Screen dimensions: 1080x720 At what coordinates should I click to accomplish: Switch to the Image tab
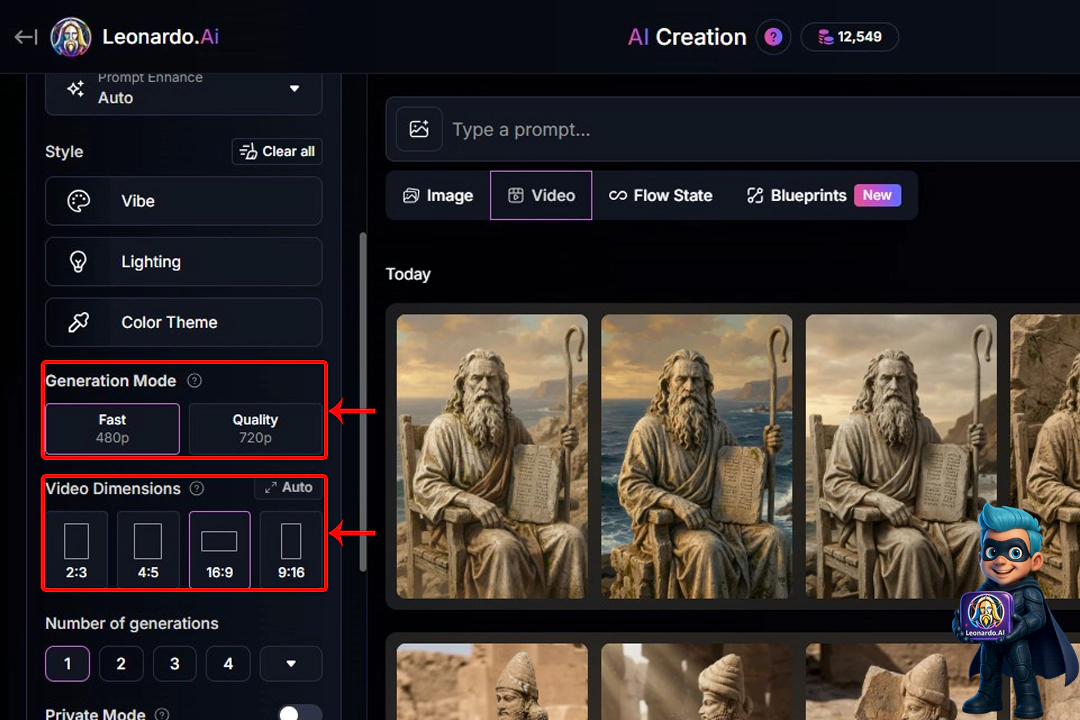click(438, 195)
